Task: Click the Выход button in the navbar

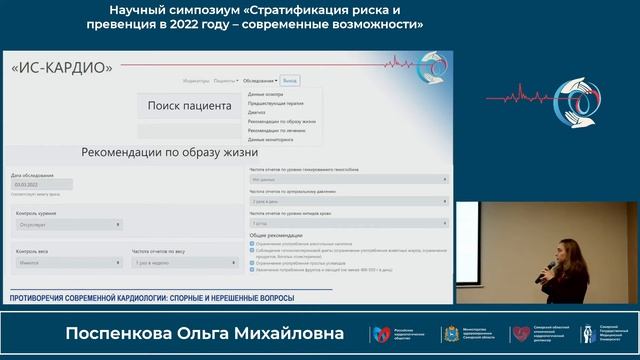Action: click(290, 81)
